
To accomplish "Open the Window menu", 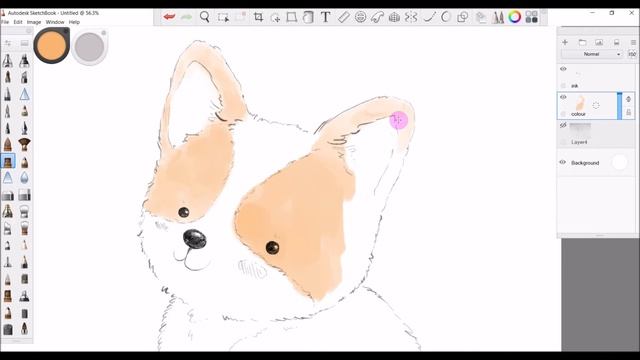I will (55, 22).
